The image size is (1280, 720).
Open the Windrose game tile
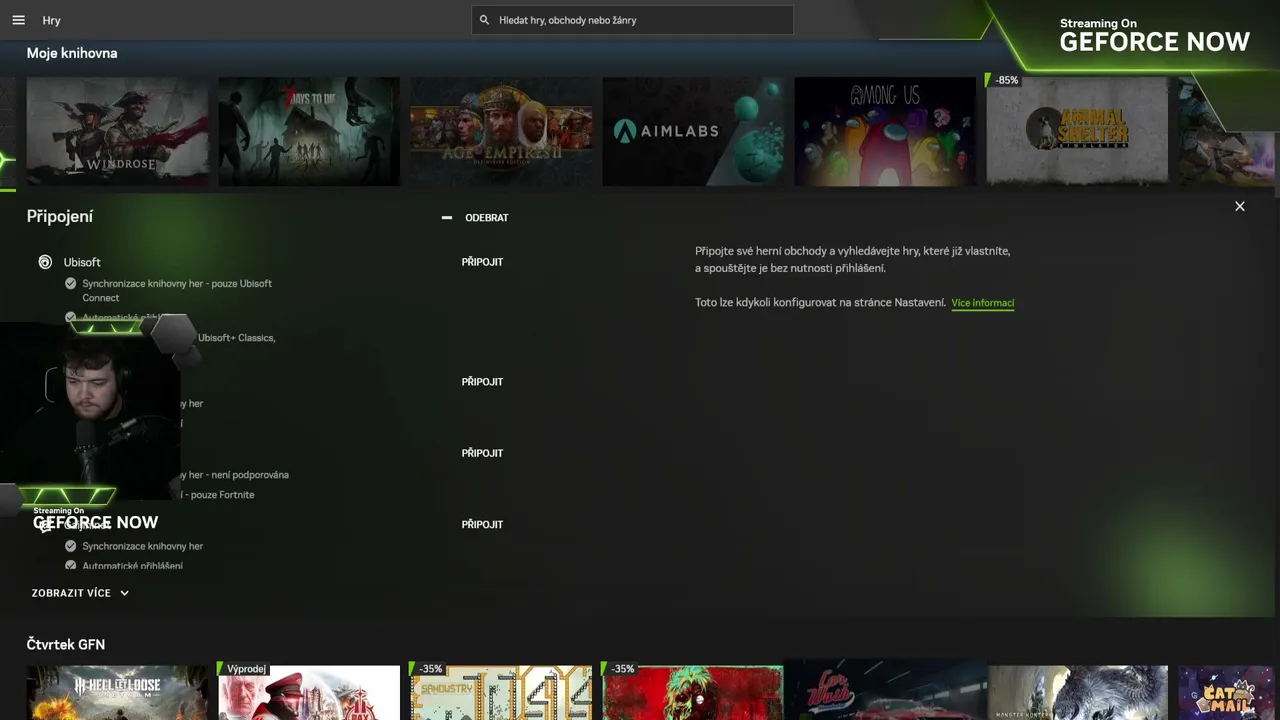pyautogui.click(x=118, y=131)
